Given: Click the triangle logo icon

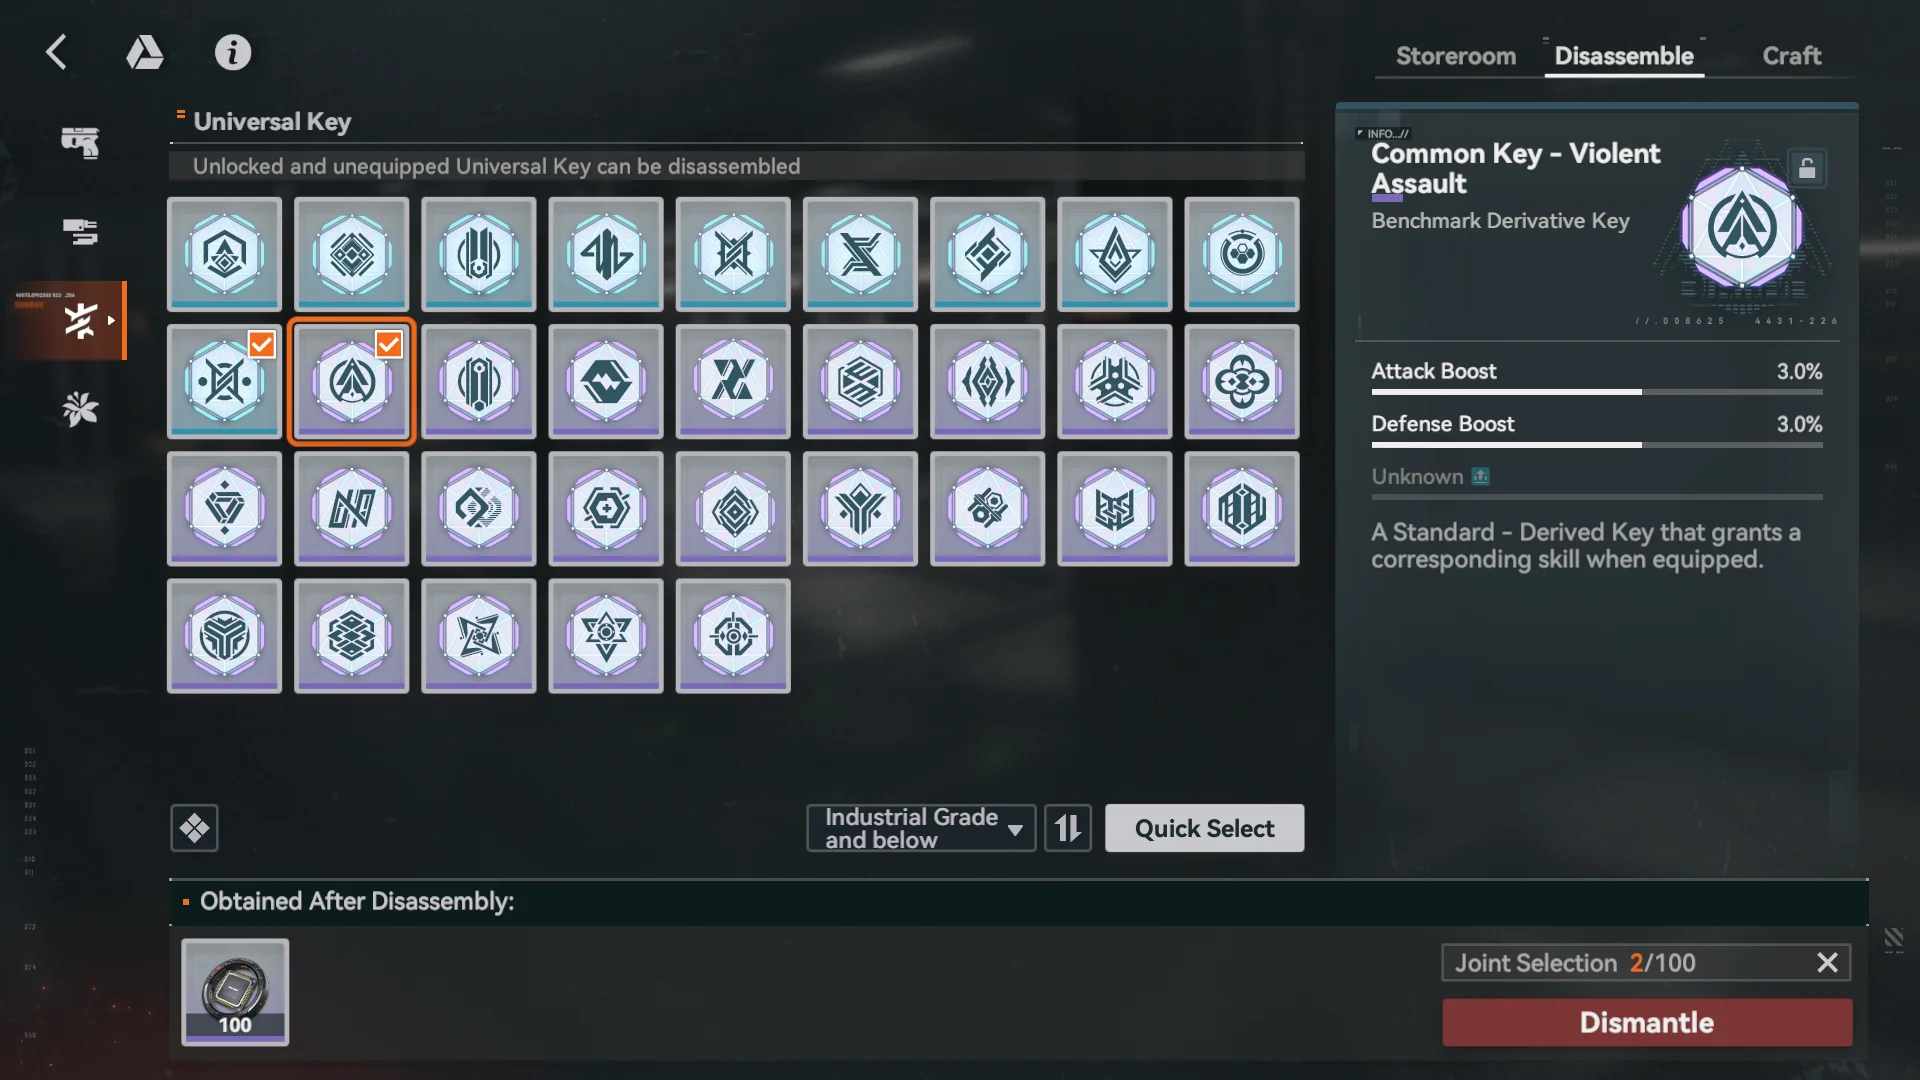Looking at the screenshot, I should click(145, 52).
